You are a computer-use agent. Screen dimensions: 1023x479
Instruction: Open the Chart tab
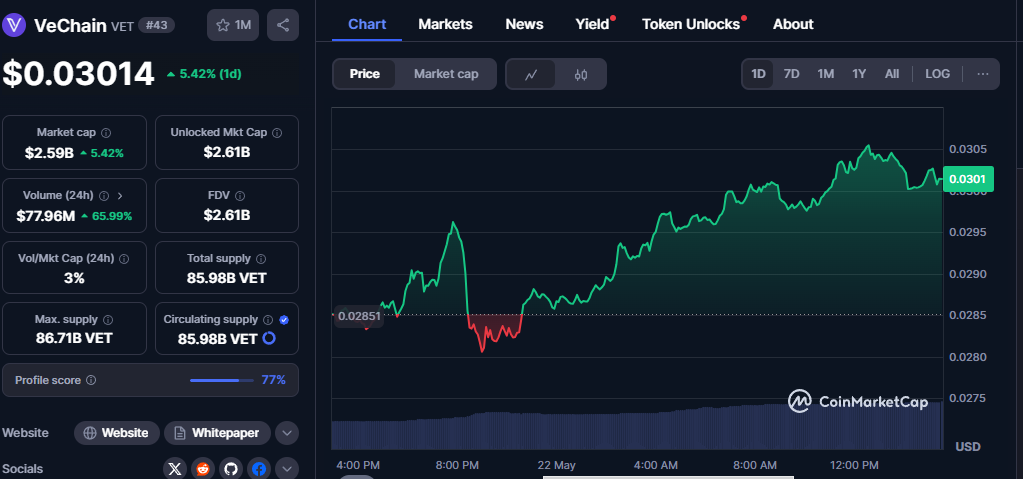[367, 25]
